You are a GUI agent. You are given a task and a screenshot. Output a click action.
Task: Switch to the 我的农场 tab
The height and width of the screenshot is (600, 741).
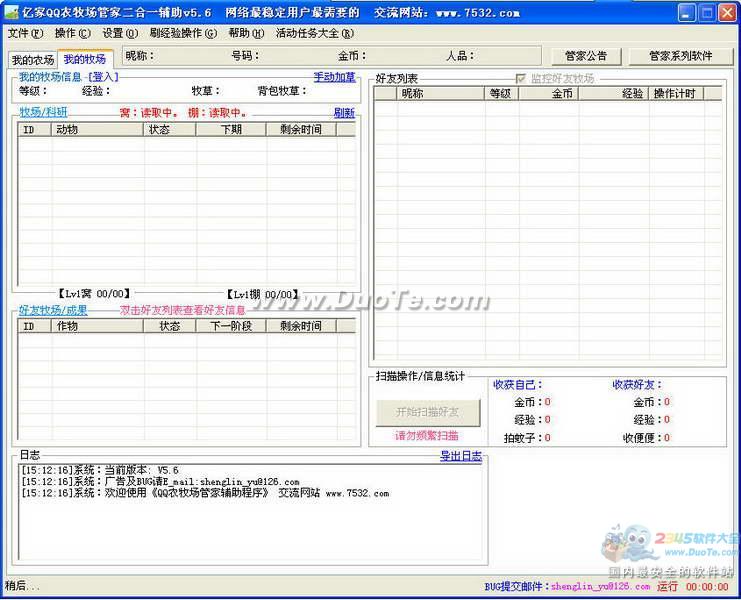click(33, 60)
